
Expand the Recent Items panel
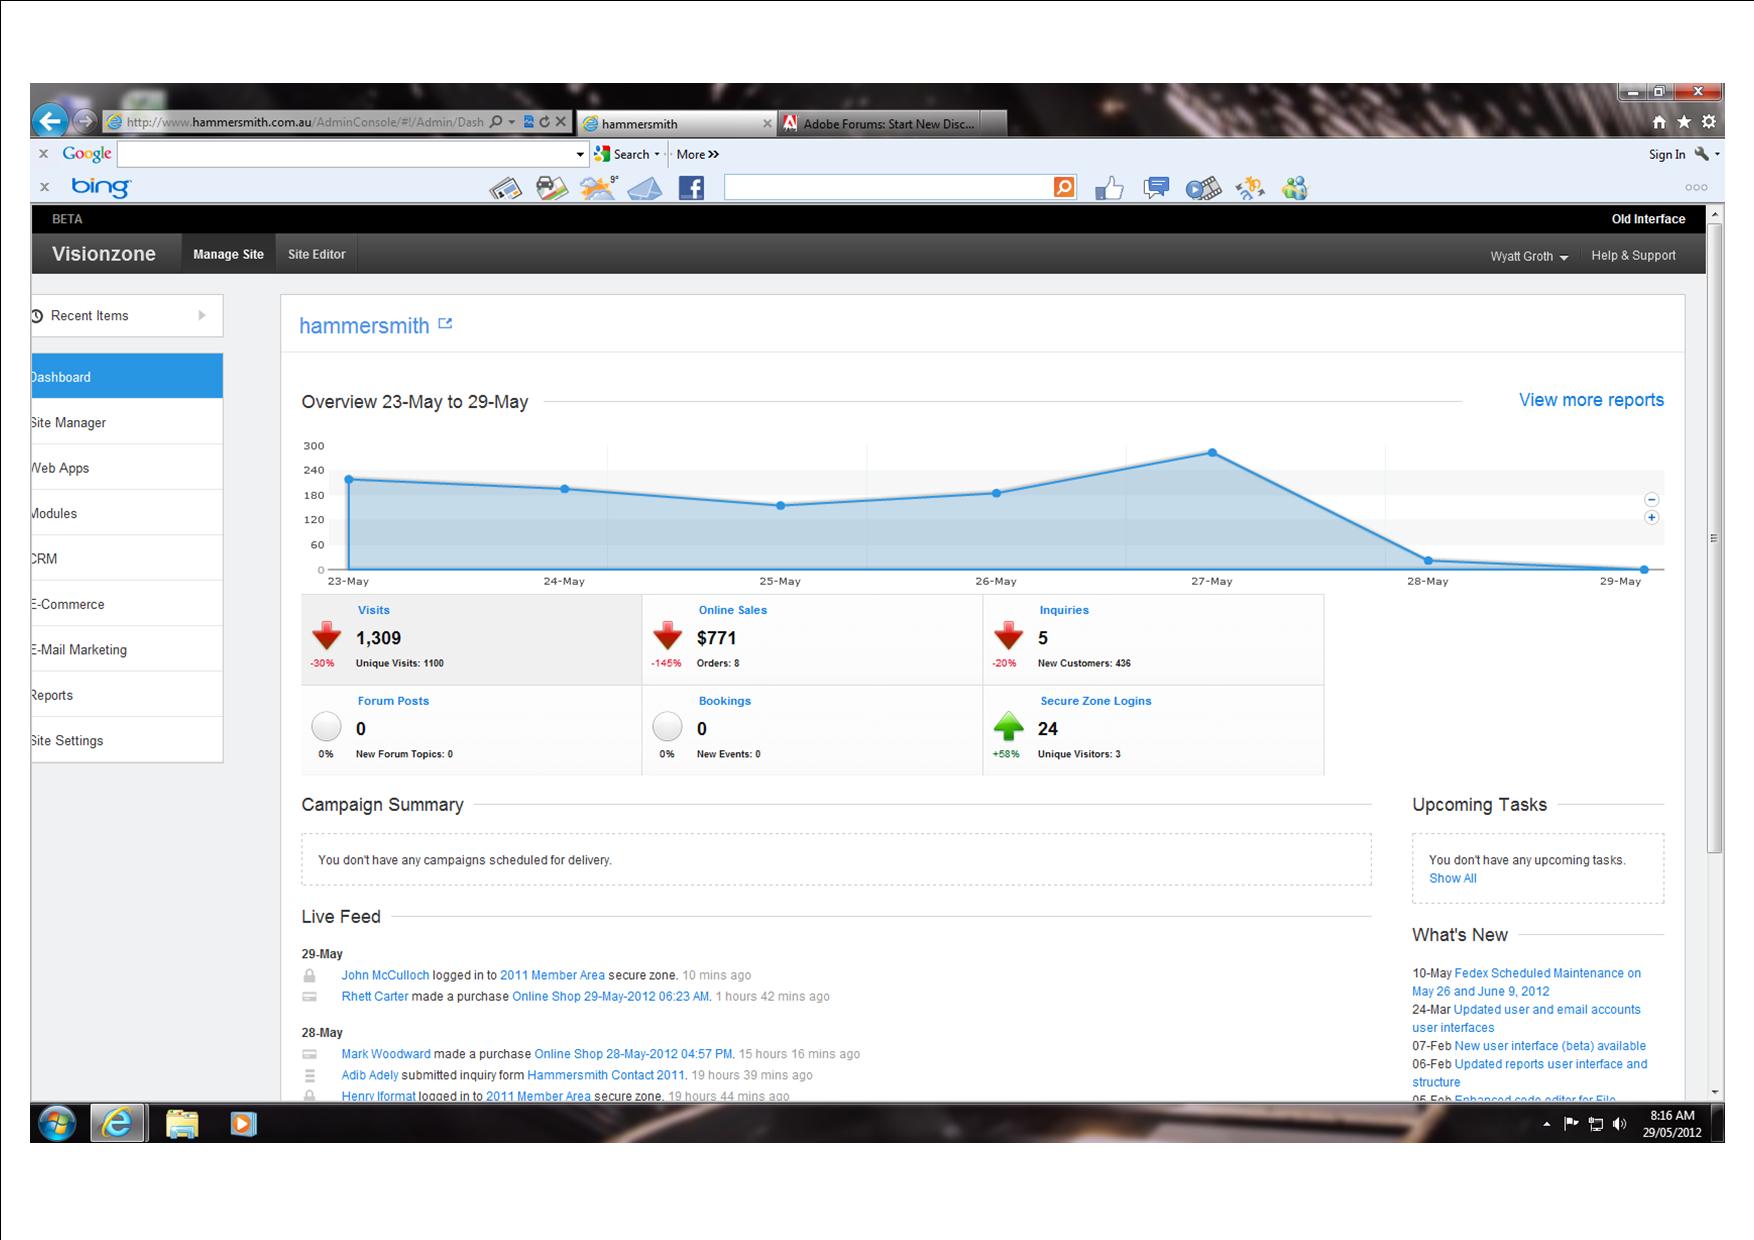click(x=127, y=316)
